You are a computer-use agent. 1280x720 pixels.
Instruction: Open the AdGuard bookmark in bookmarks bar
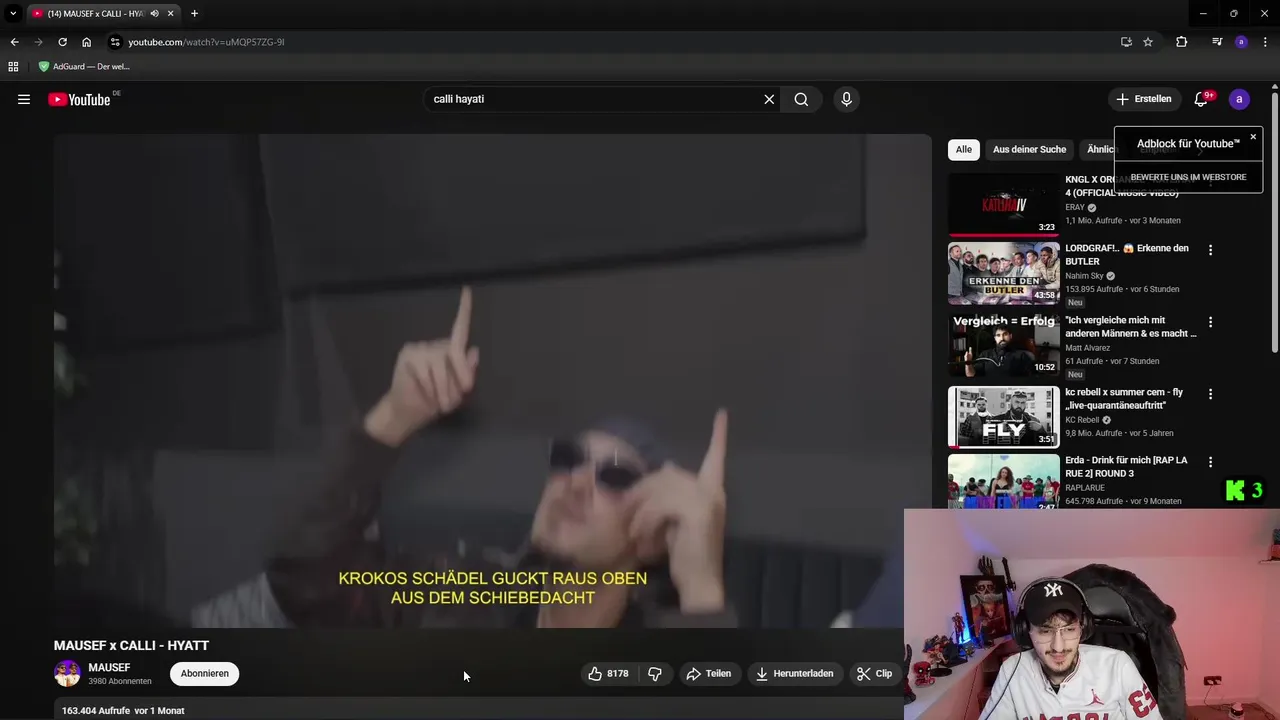click(x=84, y=66)
